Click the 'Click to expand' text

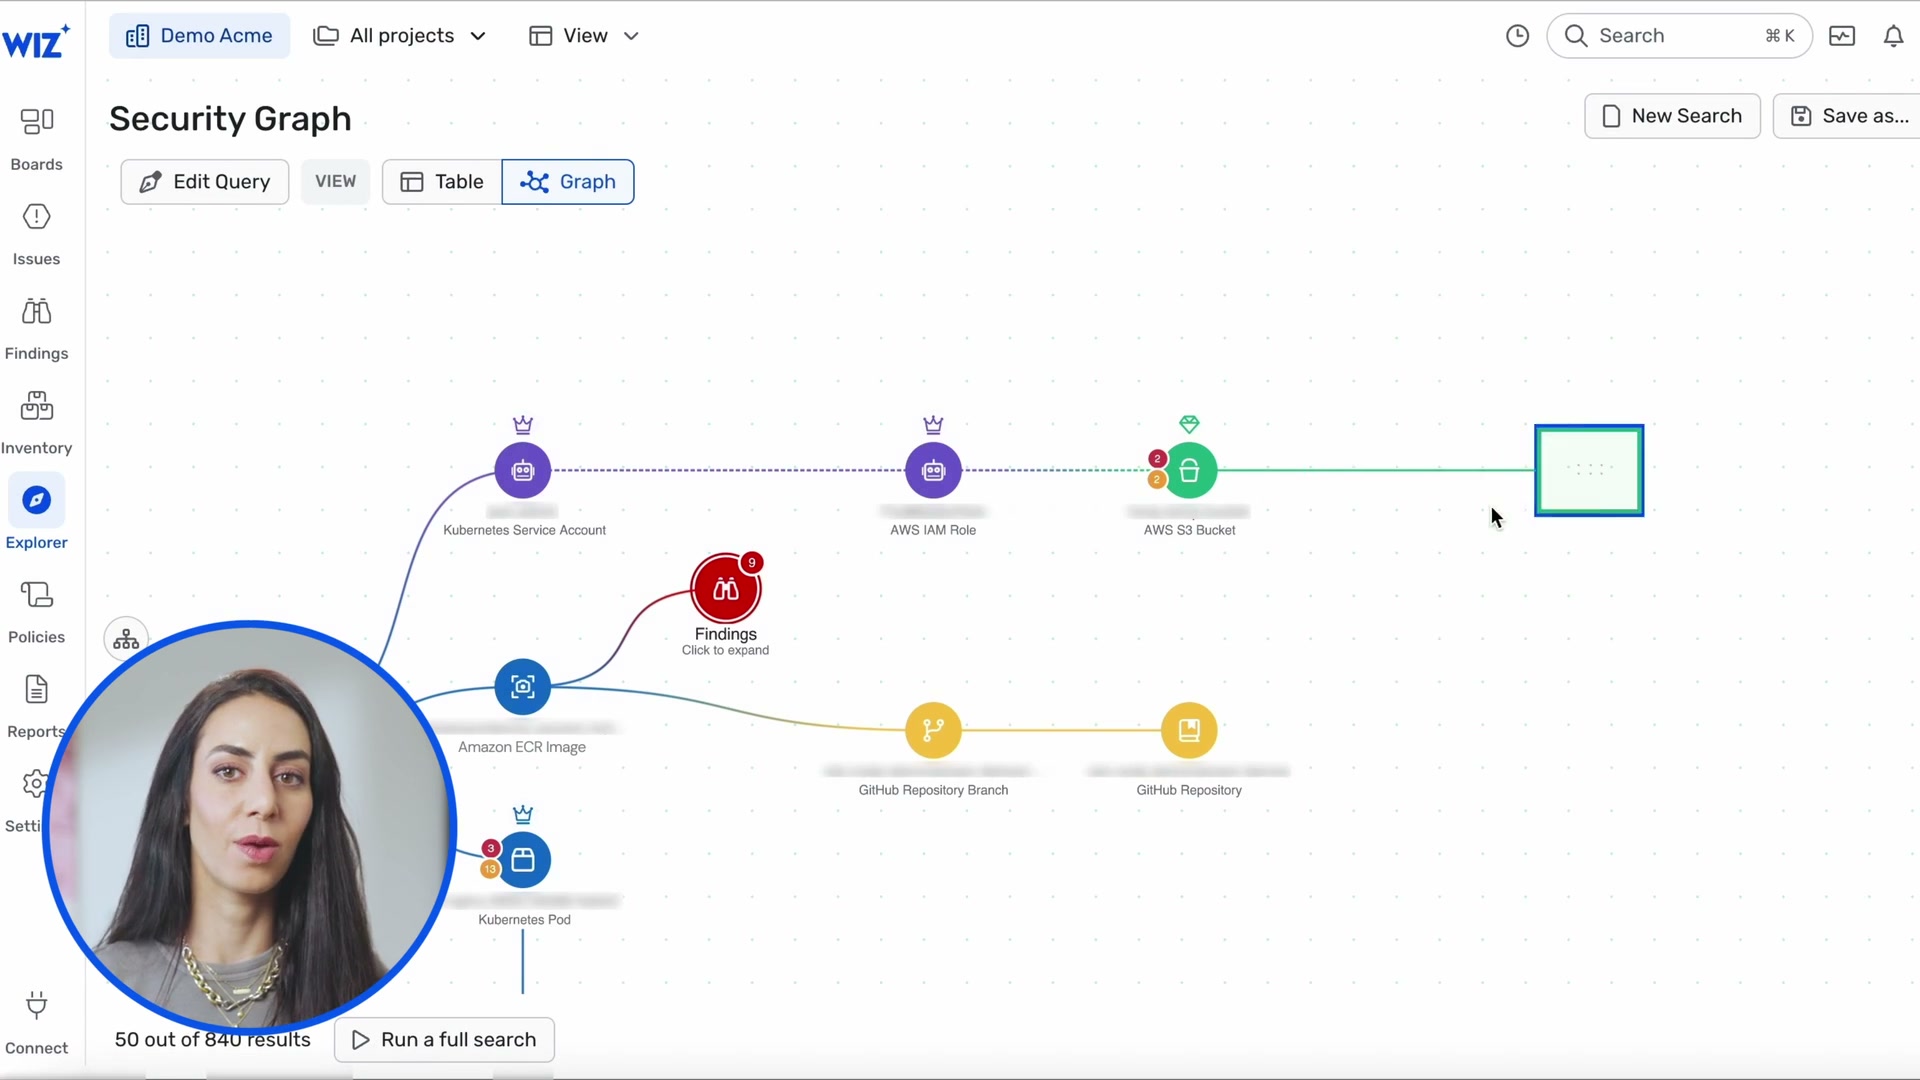click(725, 651)
